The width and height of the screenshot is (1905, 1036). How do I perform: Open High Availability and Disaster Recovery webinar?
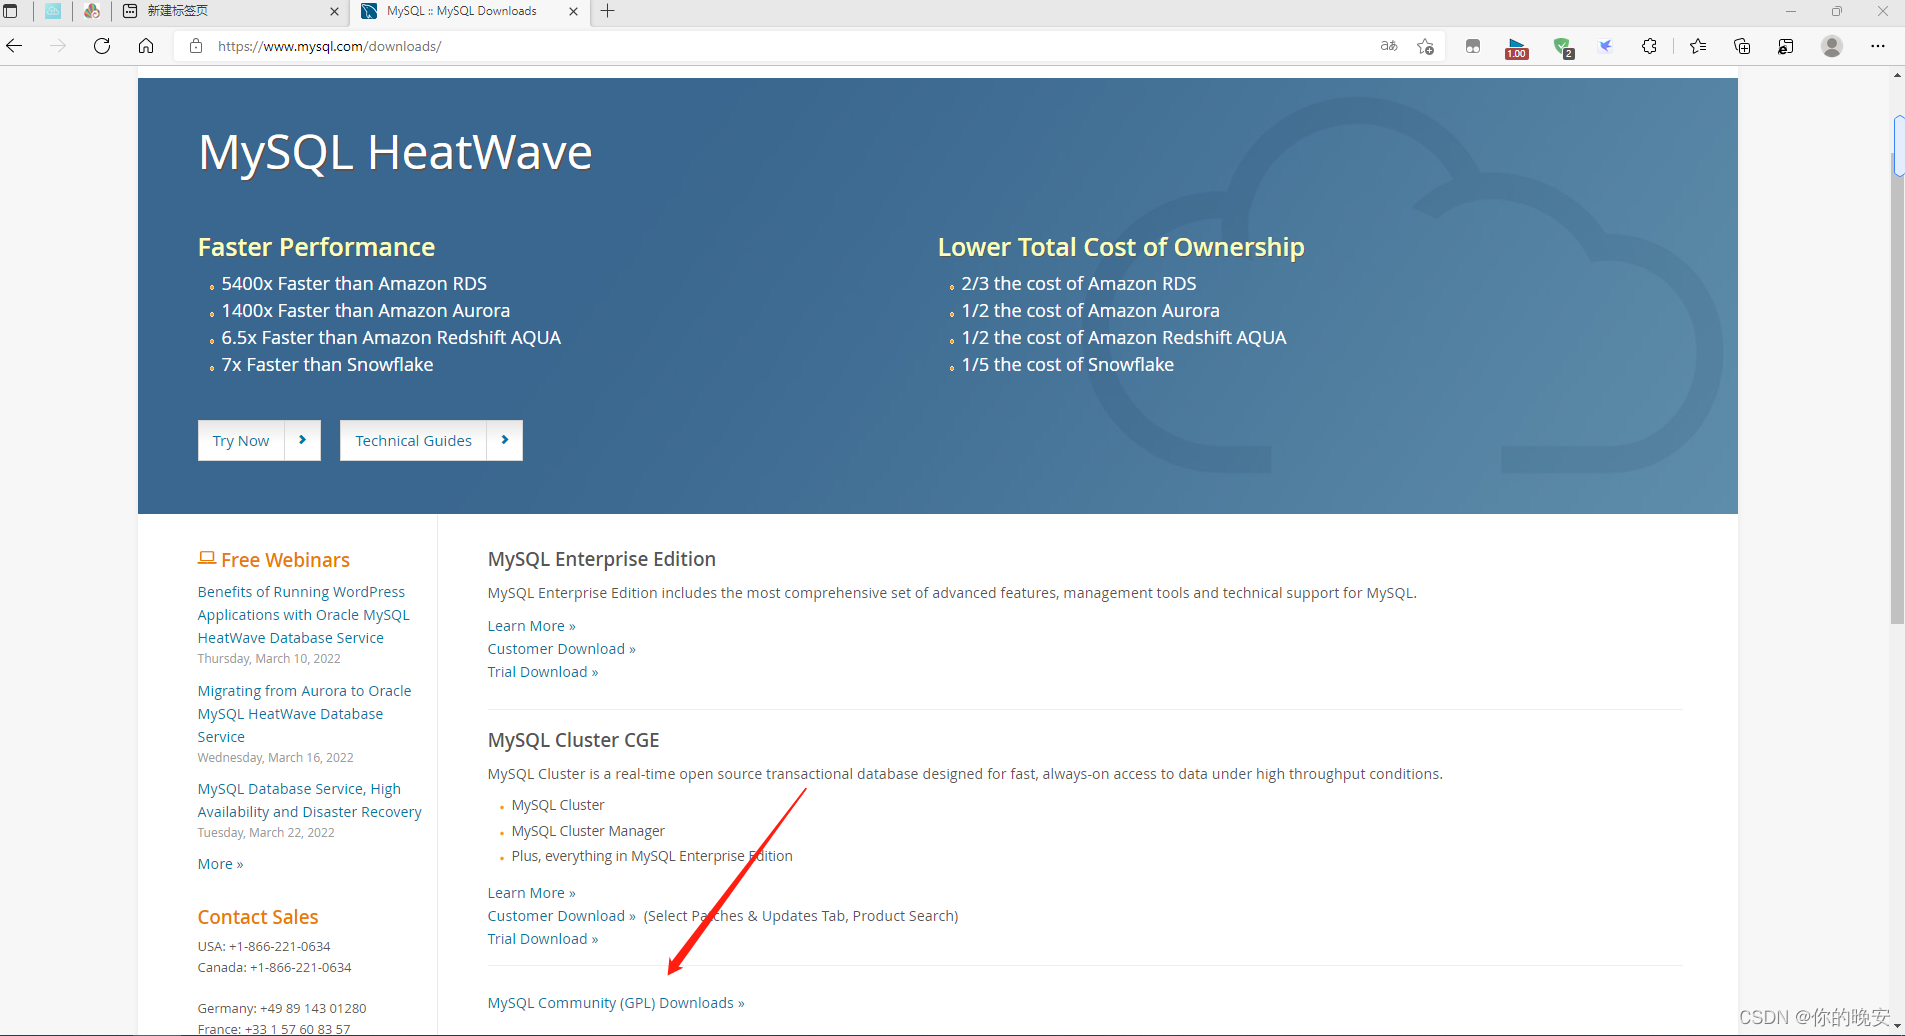click(x=309, y=800)
